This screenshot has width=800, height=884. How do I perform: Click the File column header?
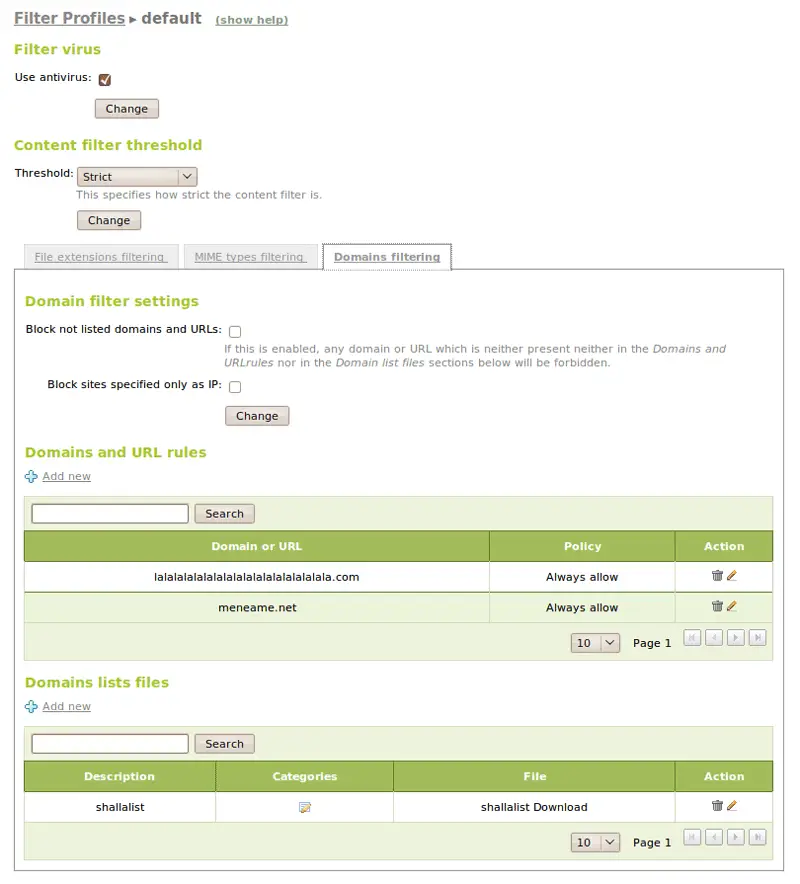[x=534, y=776]
